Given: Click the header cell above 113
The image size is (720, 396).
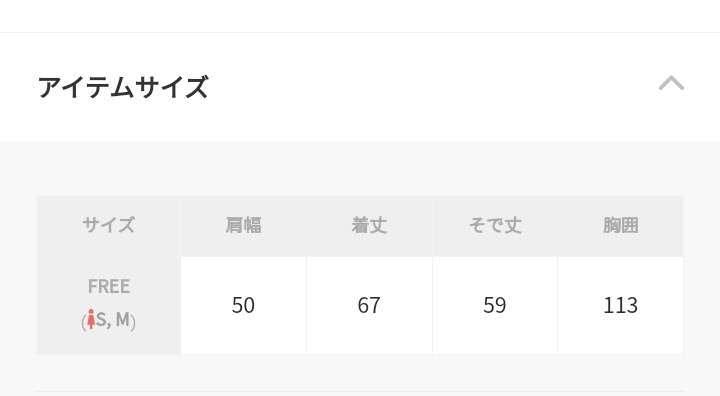Looking at the screenshot, I should [x=620, y=226].
